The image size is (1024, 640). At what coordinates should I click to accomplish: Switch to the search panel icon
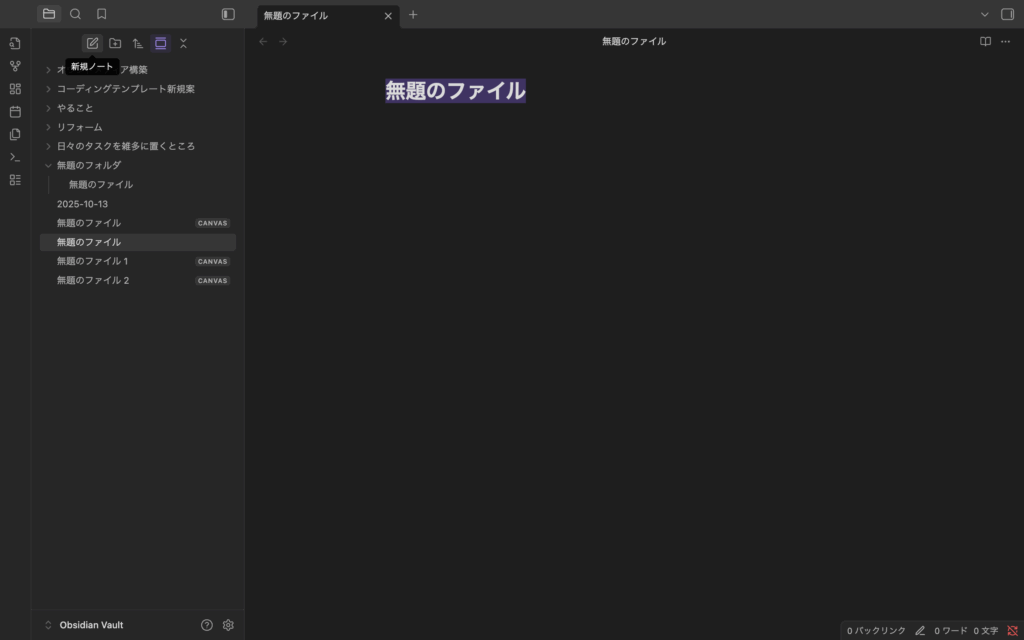(x=75, y=14)
